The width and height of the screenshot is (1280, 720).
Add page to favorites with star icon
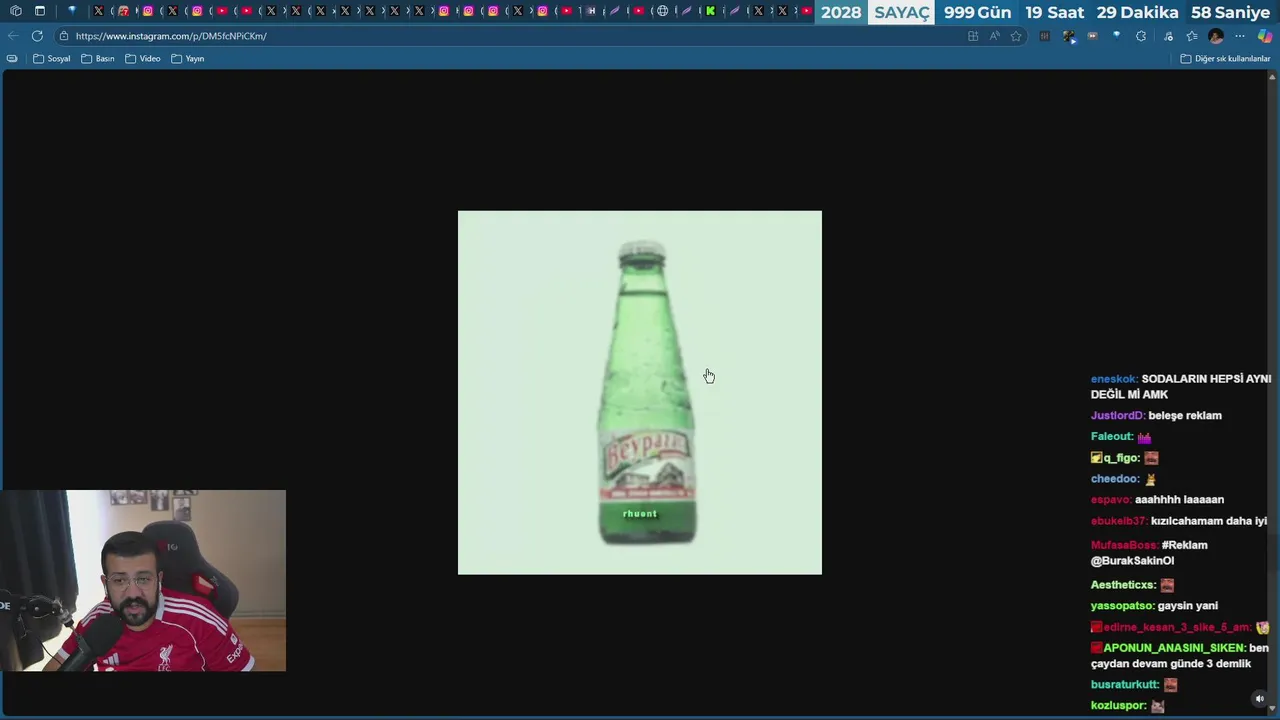(x=1016, y=36)
